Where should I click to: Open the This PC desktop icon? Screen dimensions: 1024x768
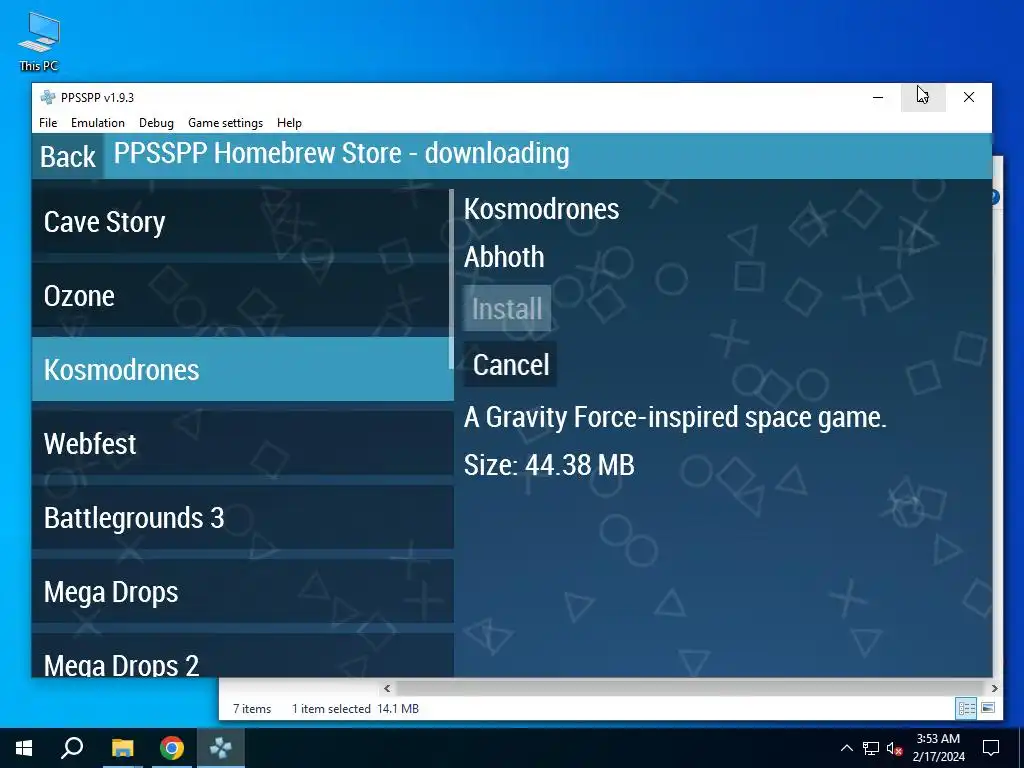(39, 40)
